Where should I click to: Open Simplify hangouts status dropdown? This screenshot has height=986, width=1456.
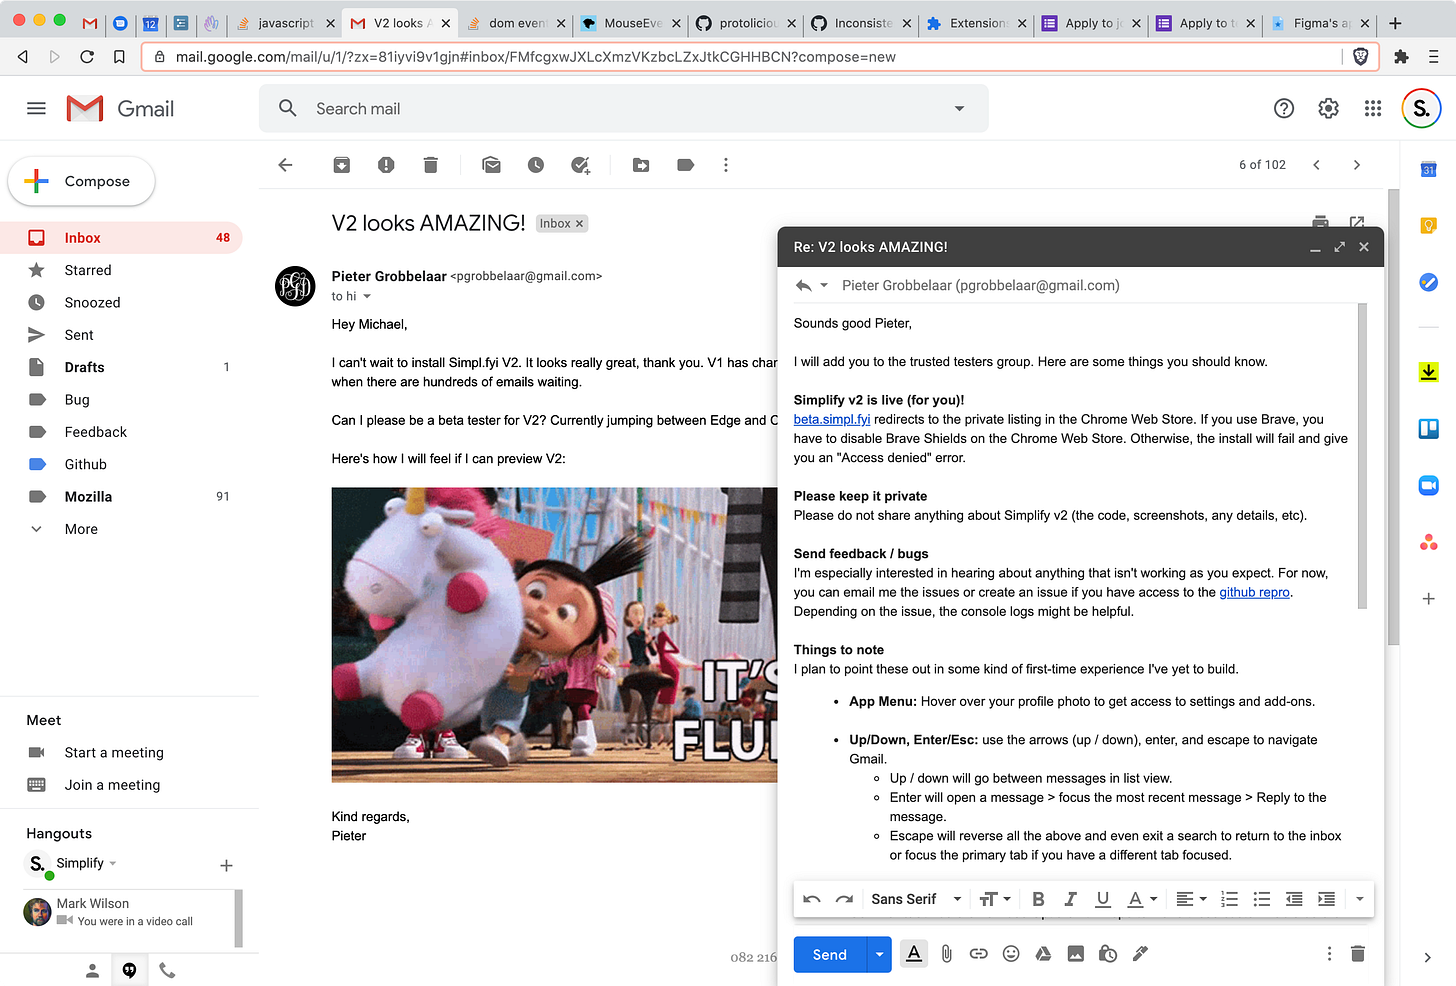pos(113,863)
